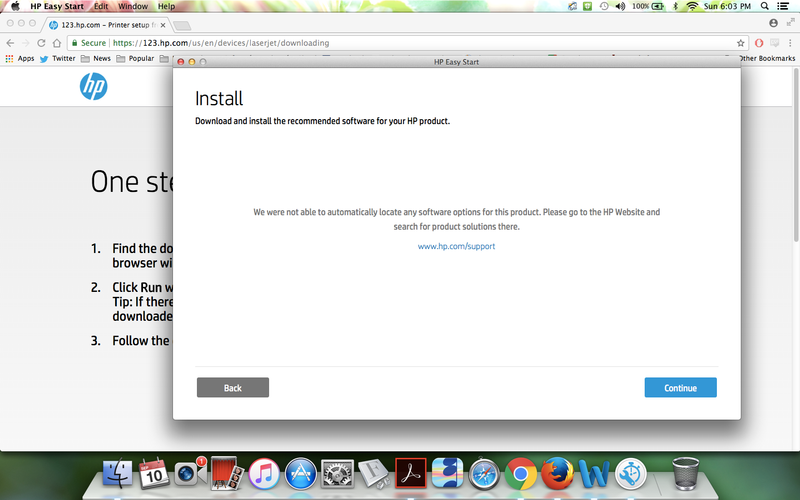
Task: Click the Sun 6:03 PM clock
Action: [727, 6]
